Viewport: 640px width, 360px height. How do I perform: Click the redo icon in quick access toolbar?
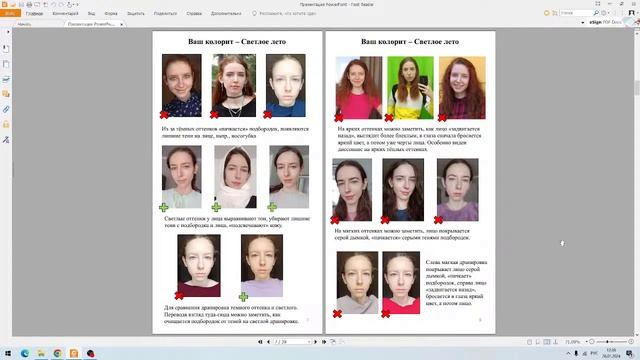(x=61, y=4)
